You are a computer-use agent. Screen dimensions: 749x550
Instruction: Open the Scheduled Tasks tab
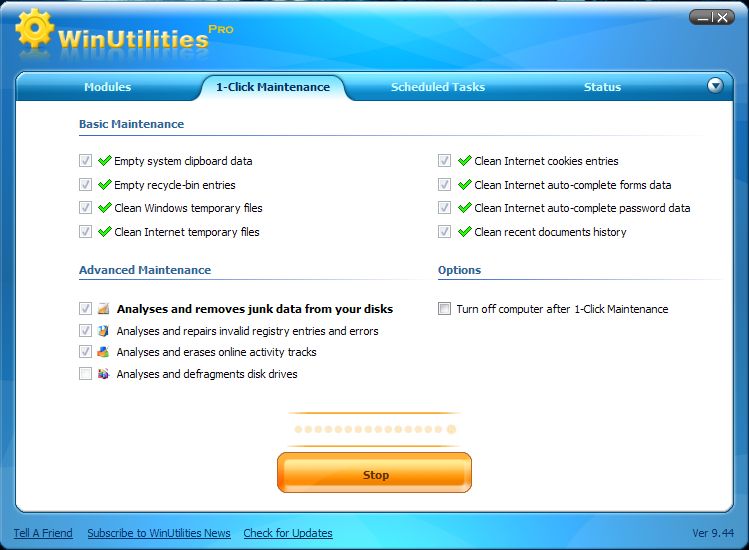point(438,87)
